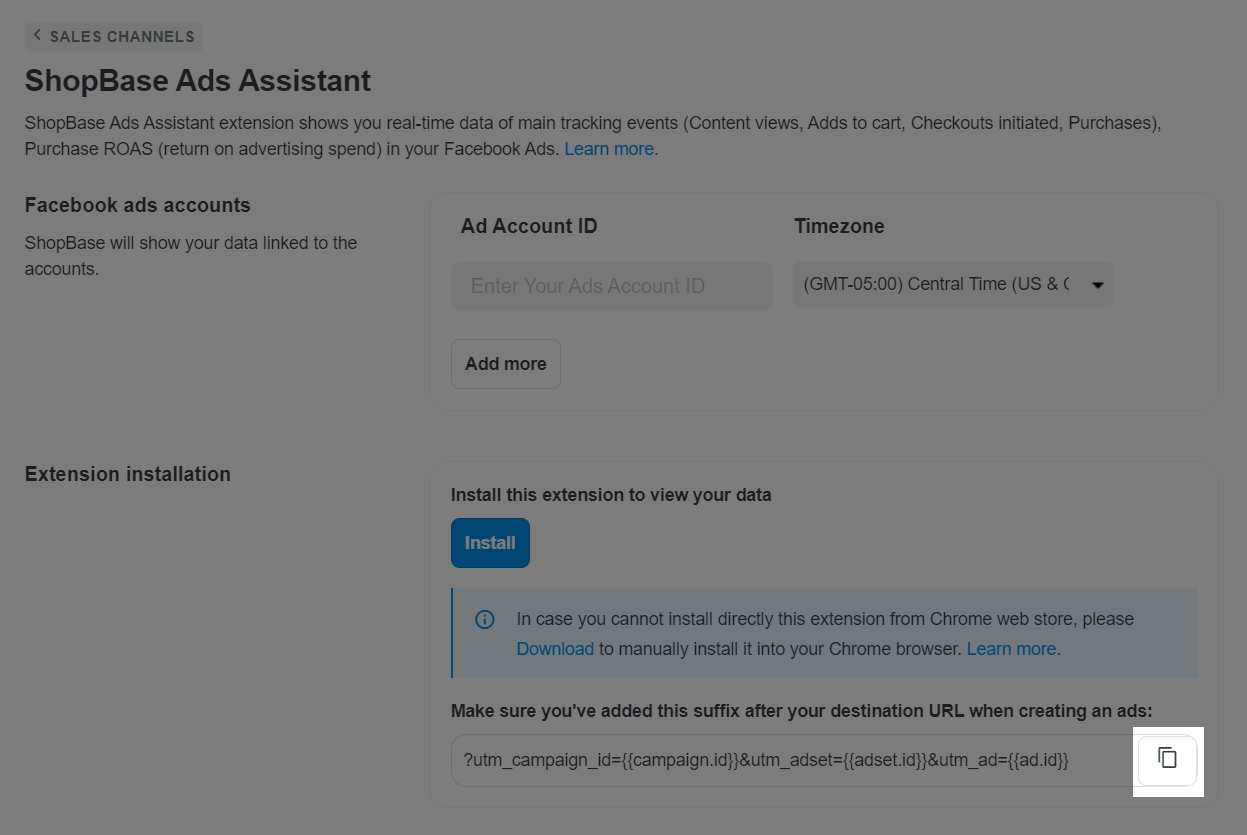Click the back chevron beside Sales Channels
Viewport: 1247px width, 835px height.
pyautogui.click(x=38, y=36)
